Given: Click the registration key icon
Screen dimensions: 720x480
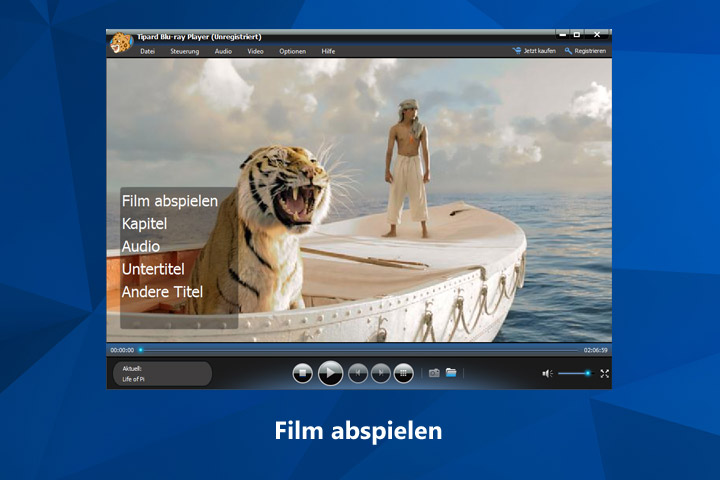Looking at the screenshot, I should coord(568,51).
